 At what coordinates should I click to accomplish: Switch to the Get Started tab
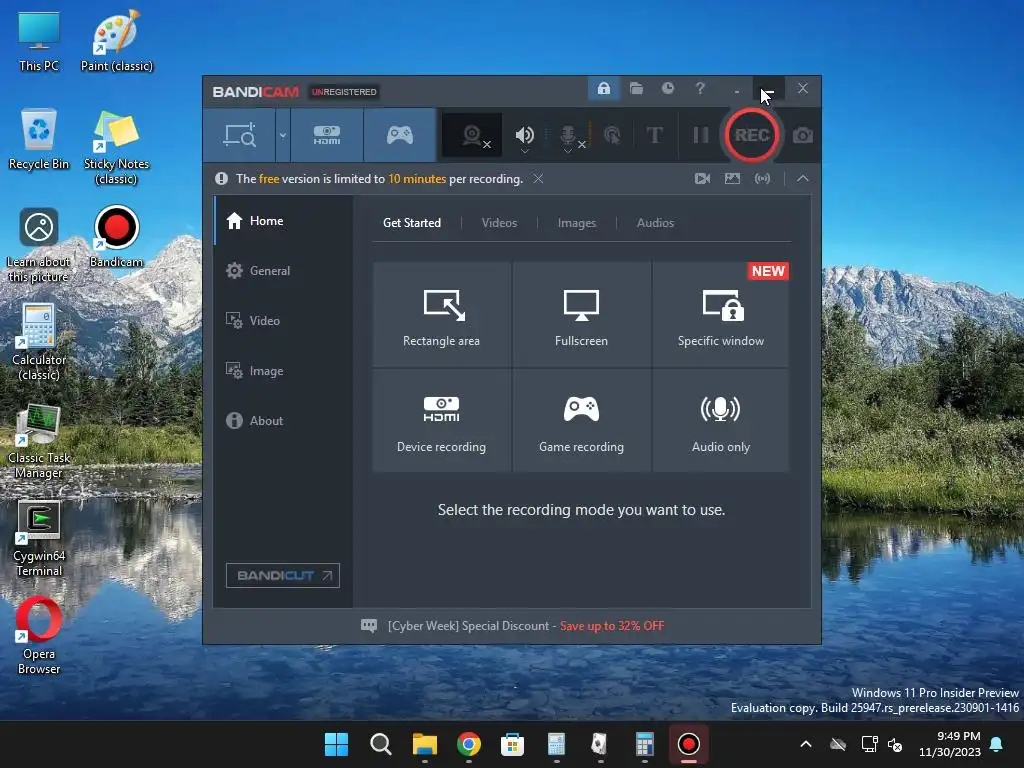pos(411,223)
